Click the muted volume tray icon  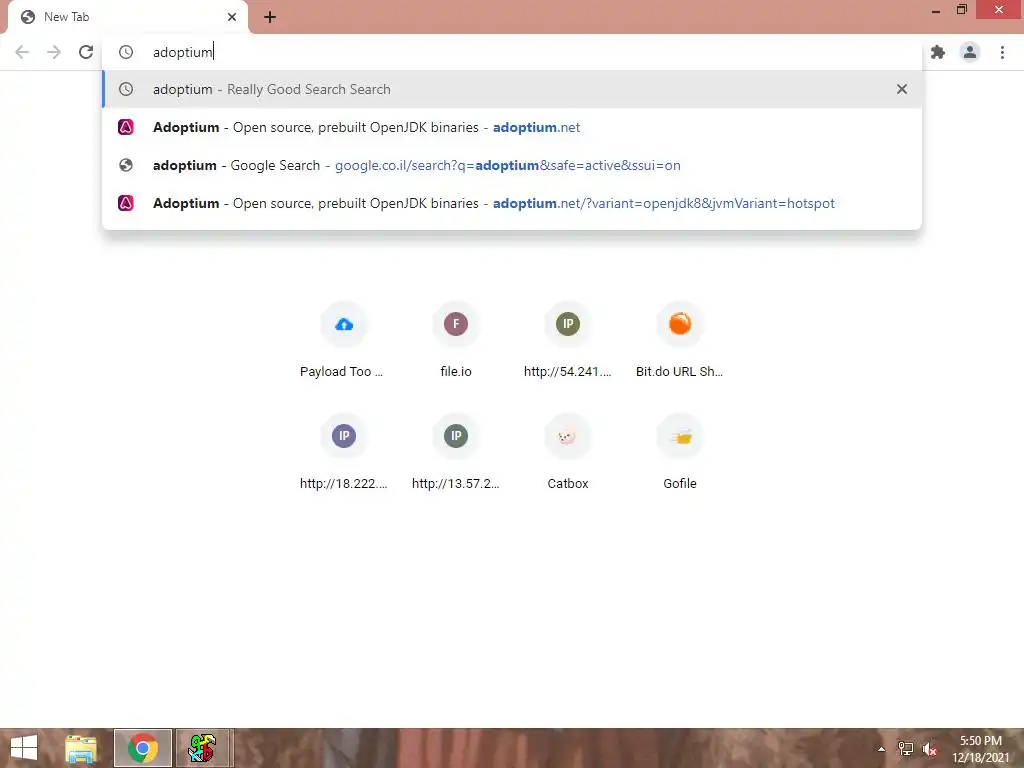[x=930, y=749]
